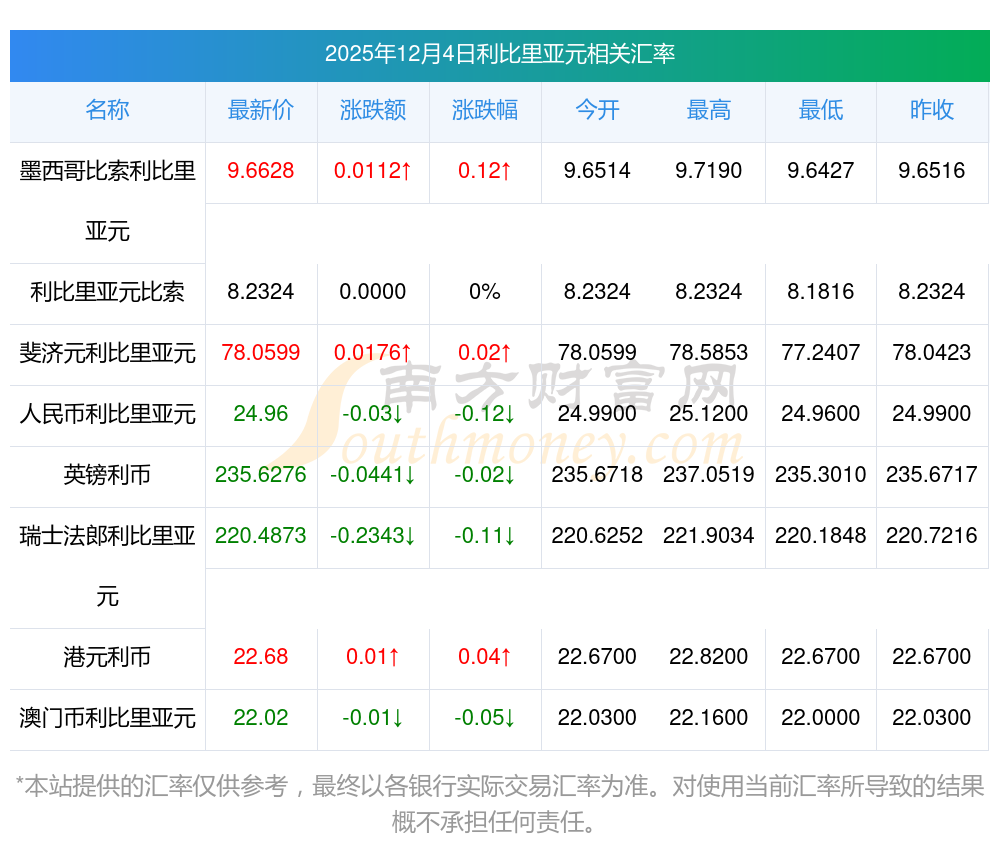
Task: Click the 涨跌额 column header
Action: tap(373, 110)
